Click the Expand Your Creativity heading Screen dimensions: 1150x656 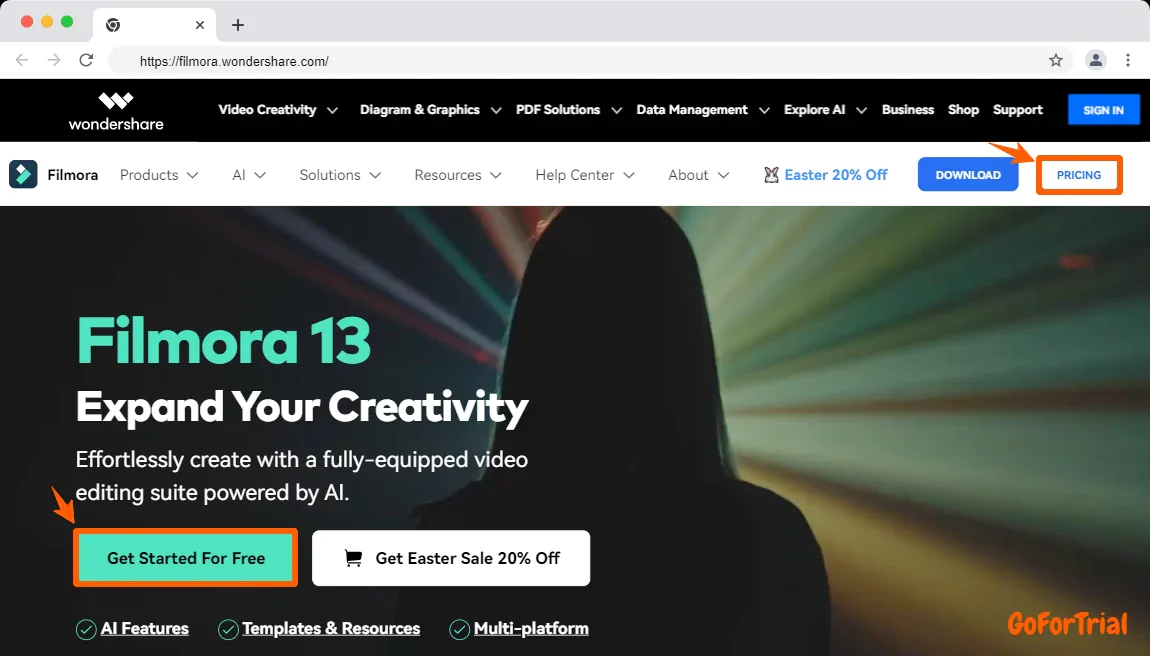click(x=302, y=407)
